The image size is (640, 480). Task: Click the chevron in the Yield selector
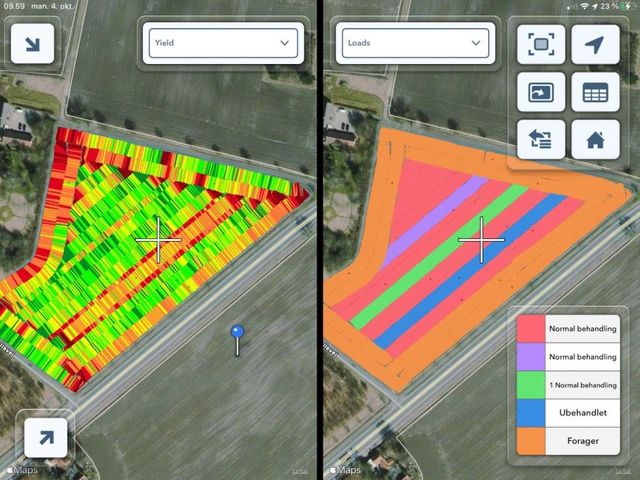tap(285, 44)
